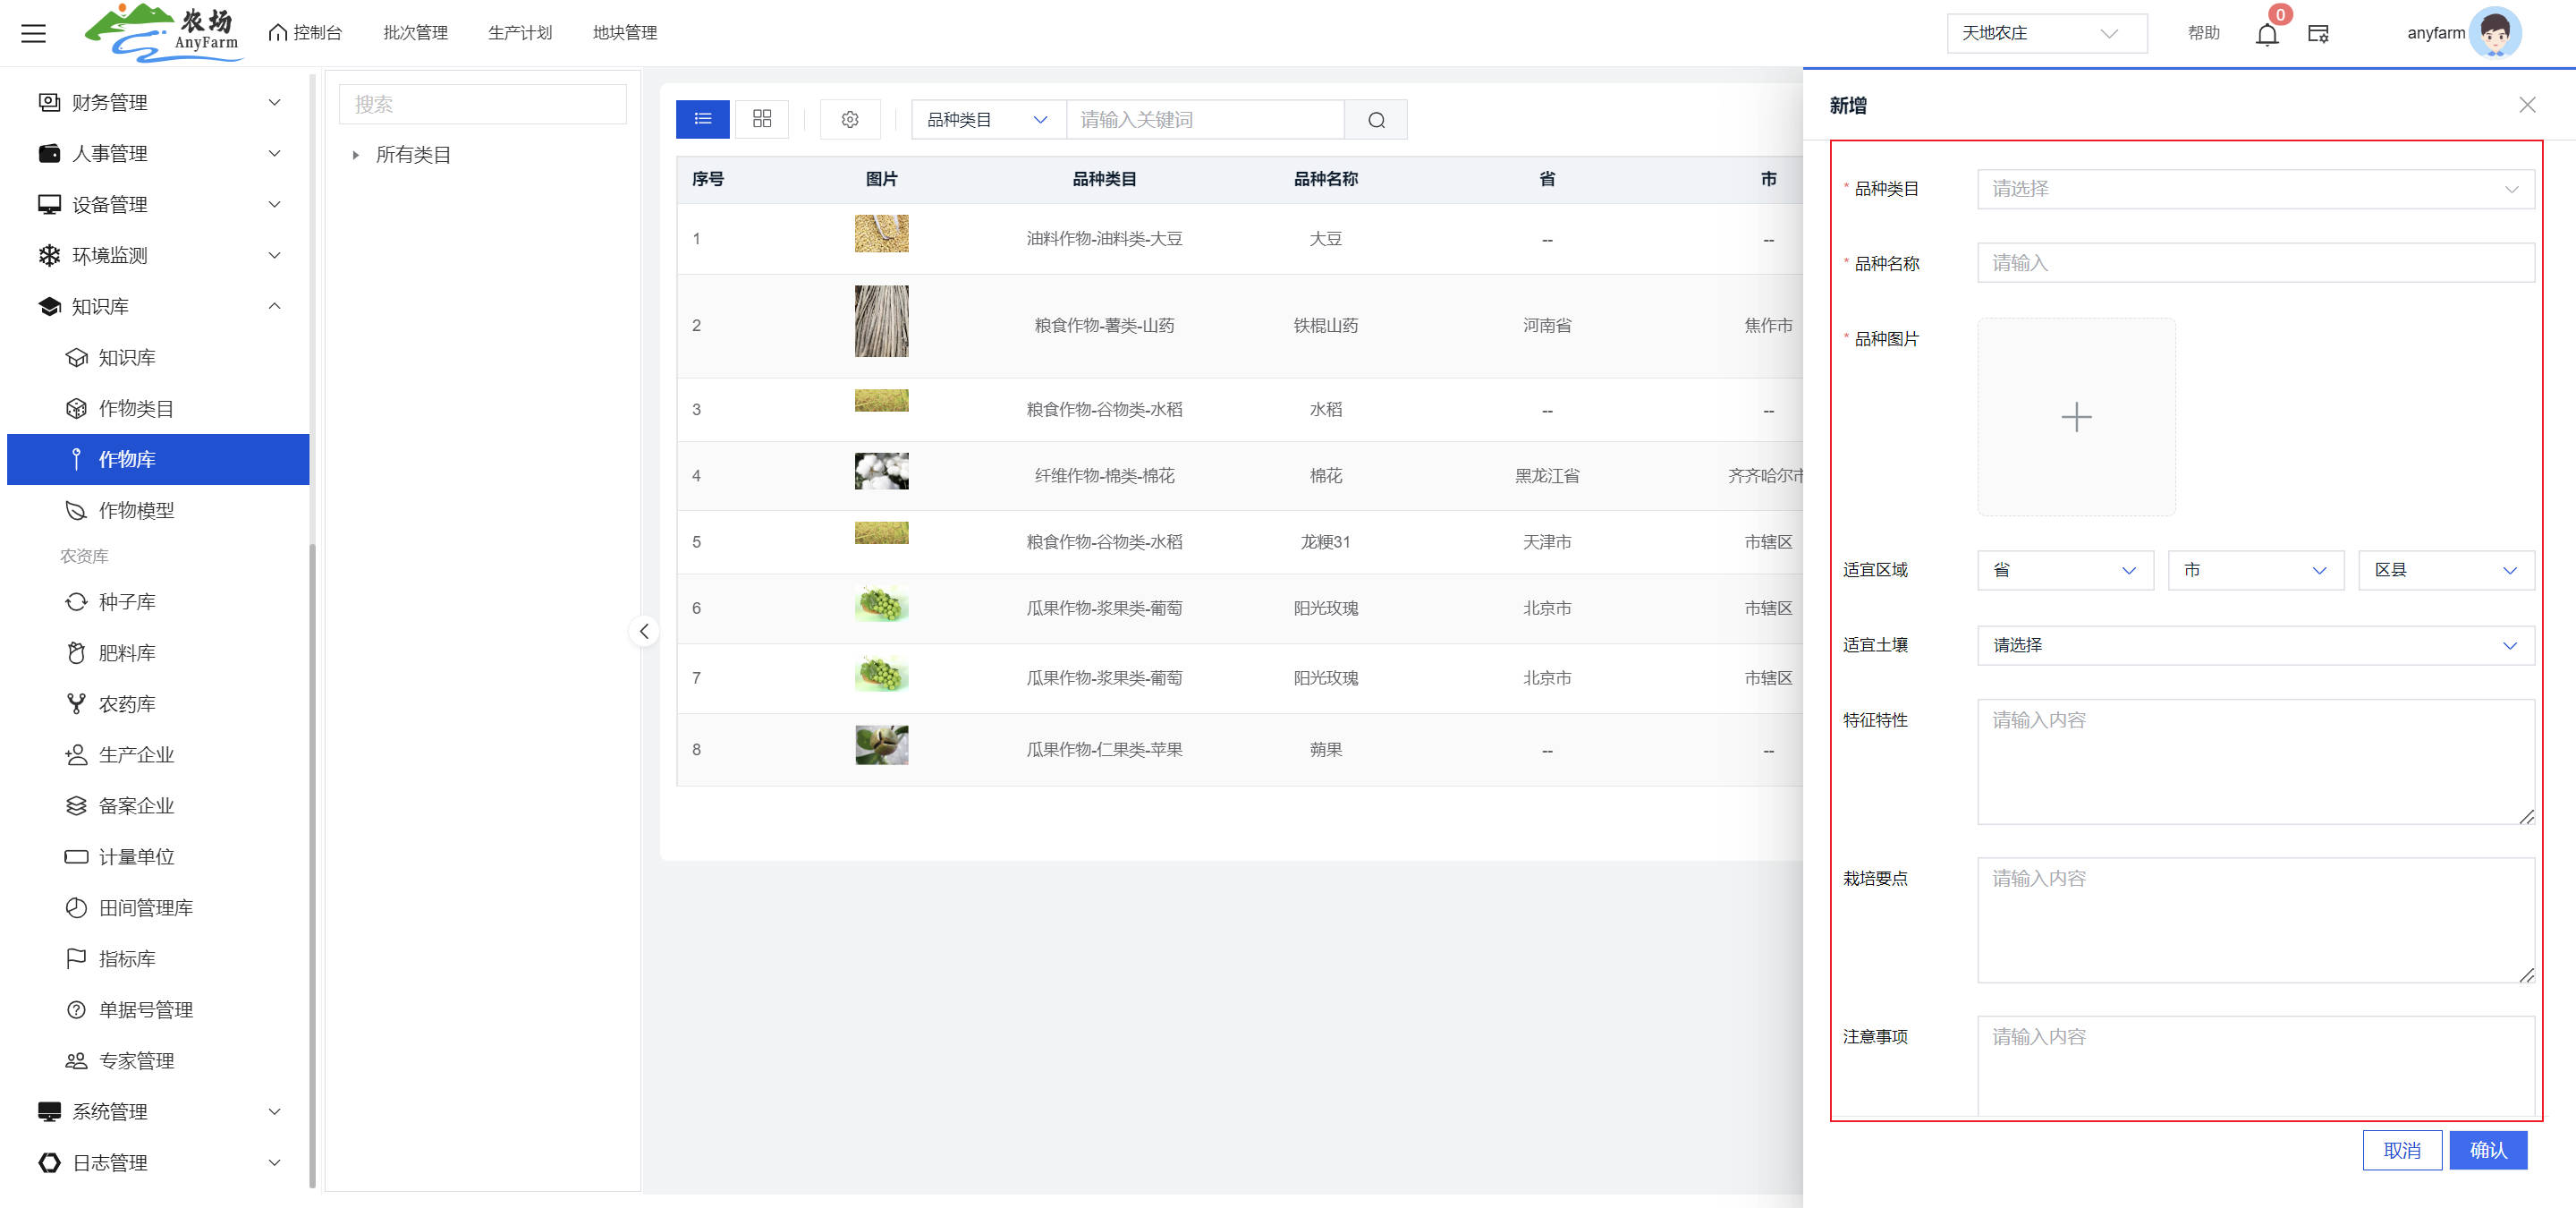Click plus to upload variety image
The image size is (2576, 1208).
coord(2075,417)
